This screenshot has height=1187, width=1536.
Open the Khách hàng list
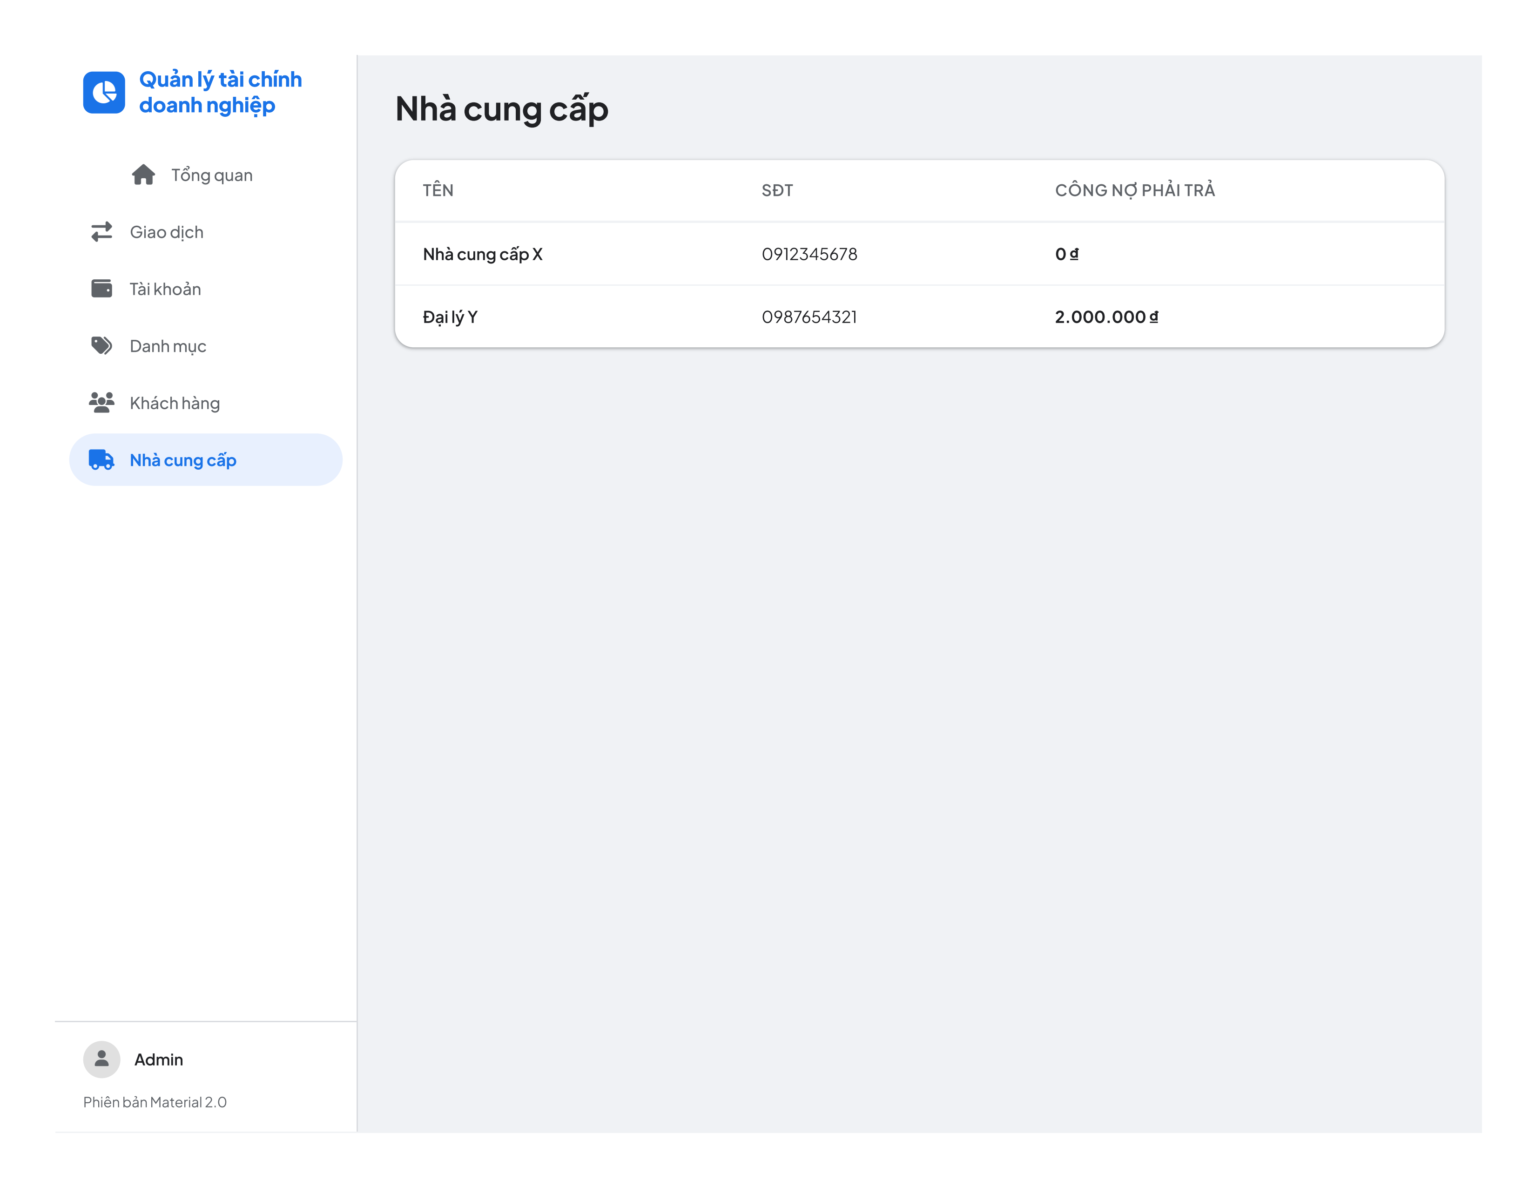206,403
